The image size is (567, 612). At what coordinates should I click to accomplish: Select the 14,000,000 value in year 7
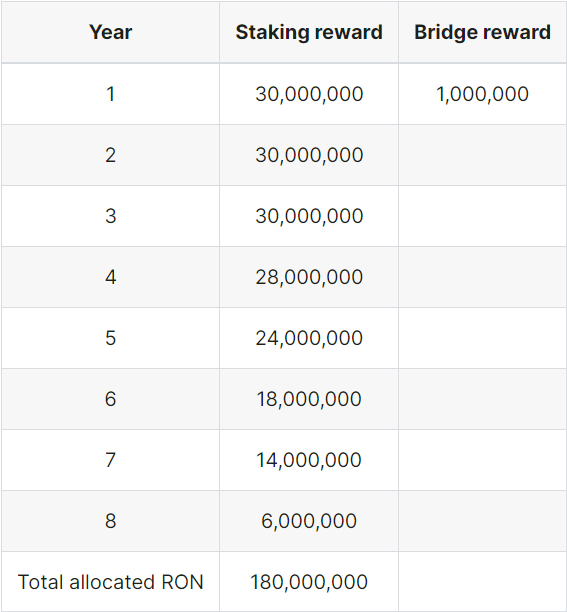[x=309, y=460]
